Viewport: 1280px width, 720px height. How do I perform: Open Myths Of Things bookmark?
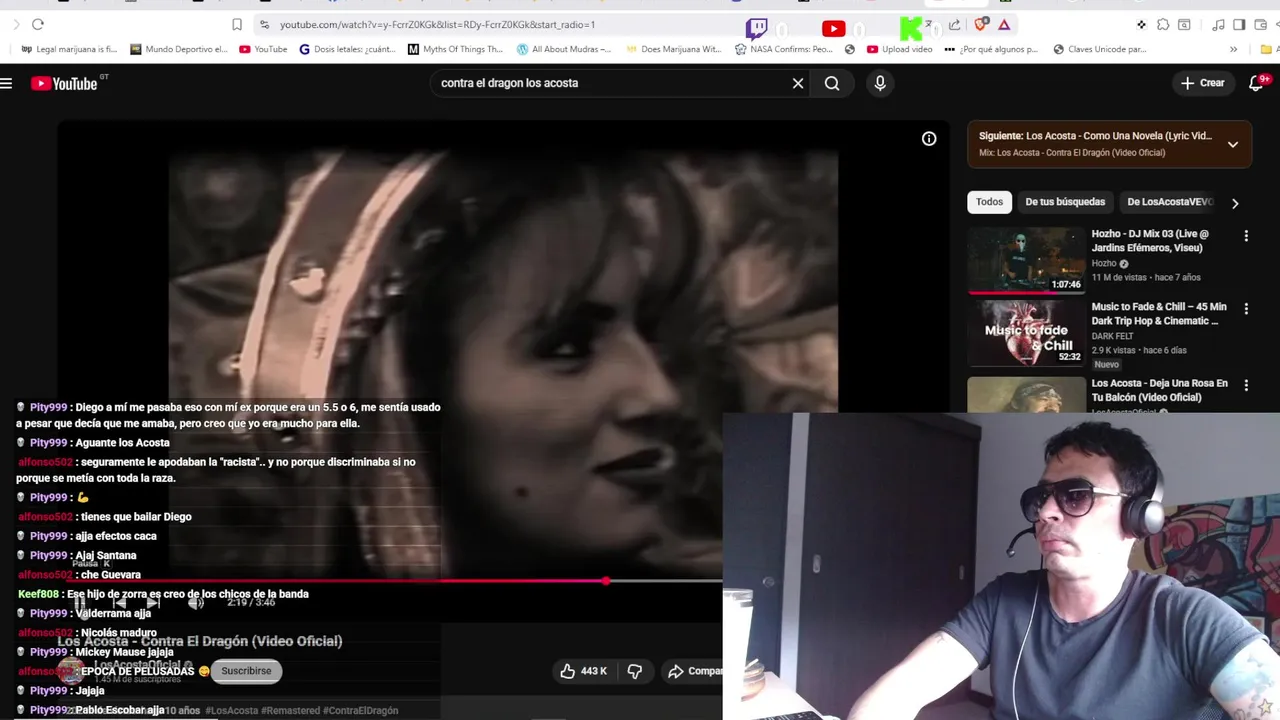pyautogui.click(x=456, y=49)
